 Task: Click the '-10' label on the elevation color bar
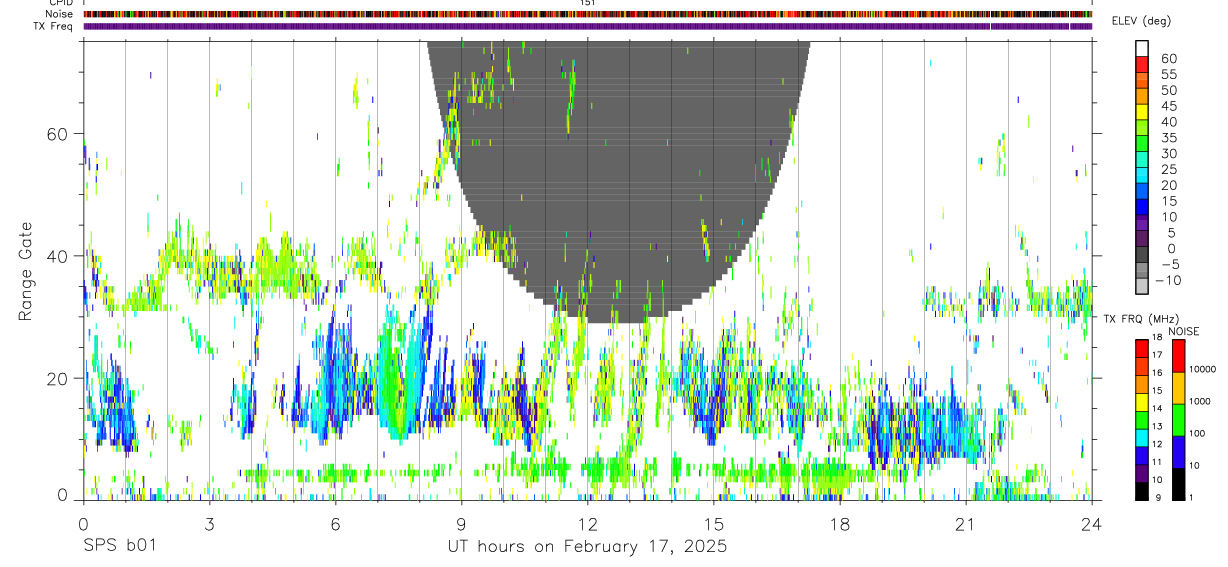pos(1168,281)
